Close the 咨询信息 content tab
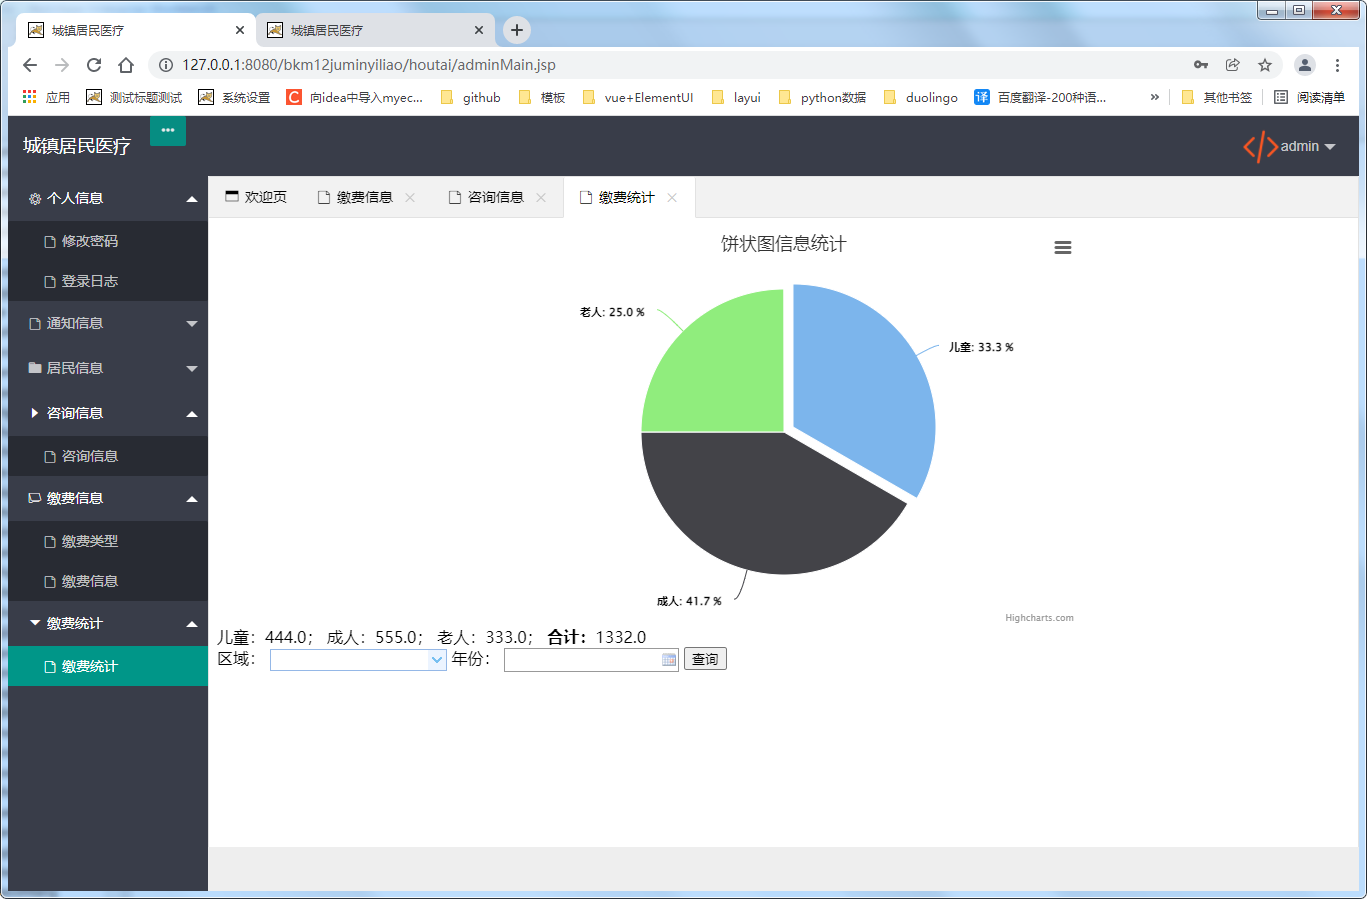 (x=541, y=198)
